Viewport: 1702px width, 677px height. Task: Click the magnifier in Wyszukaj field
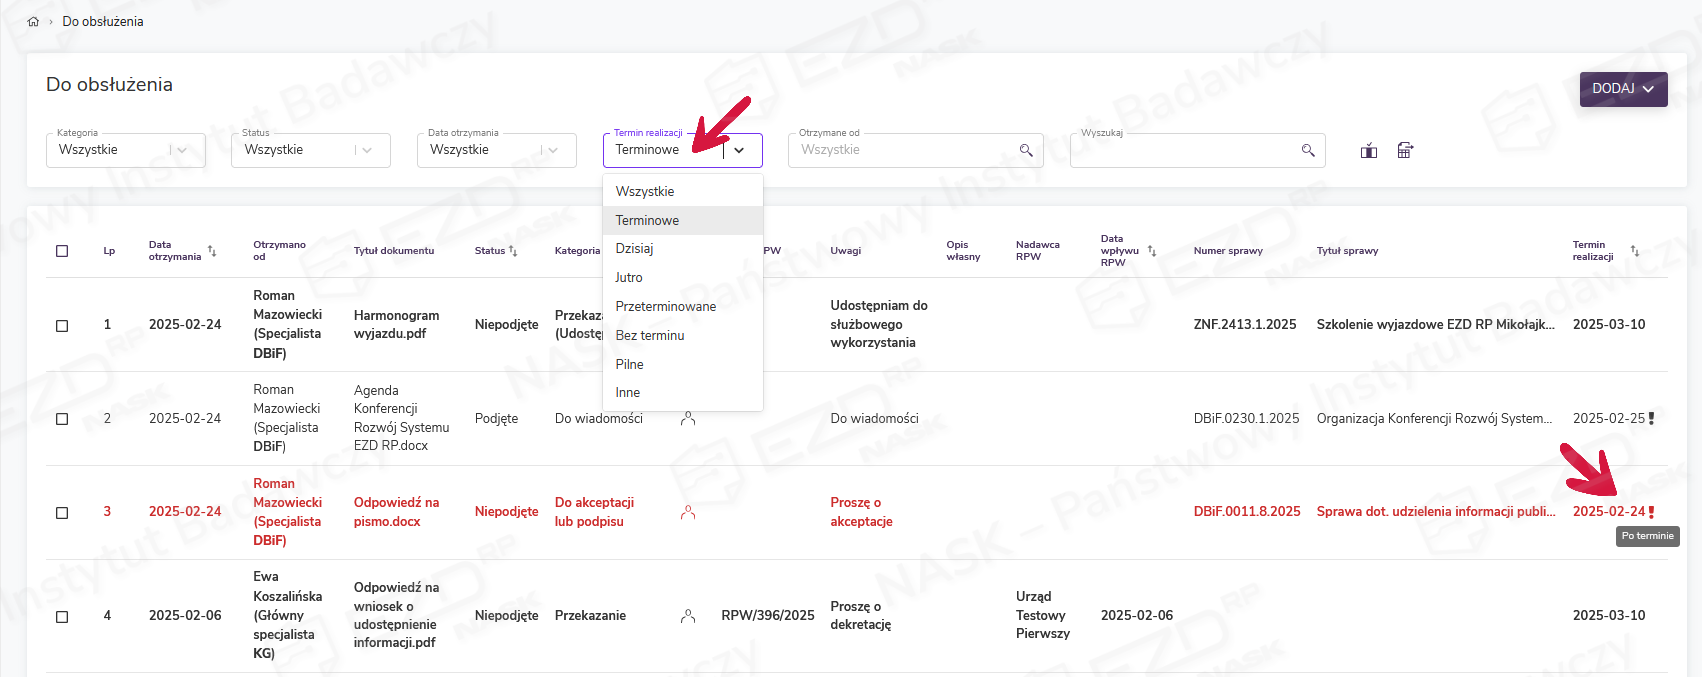1307,151
